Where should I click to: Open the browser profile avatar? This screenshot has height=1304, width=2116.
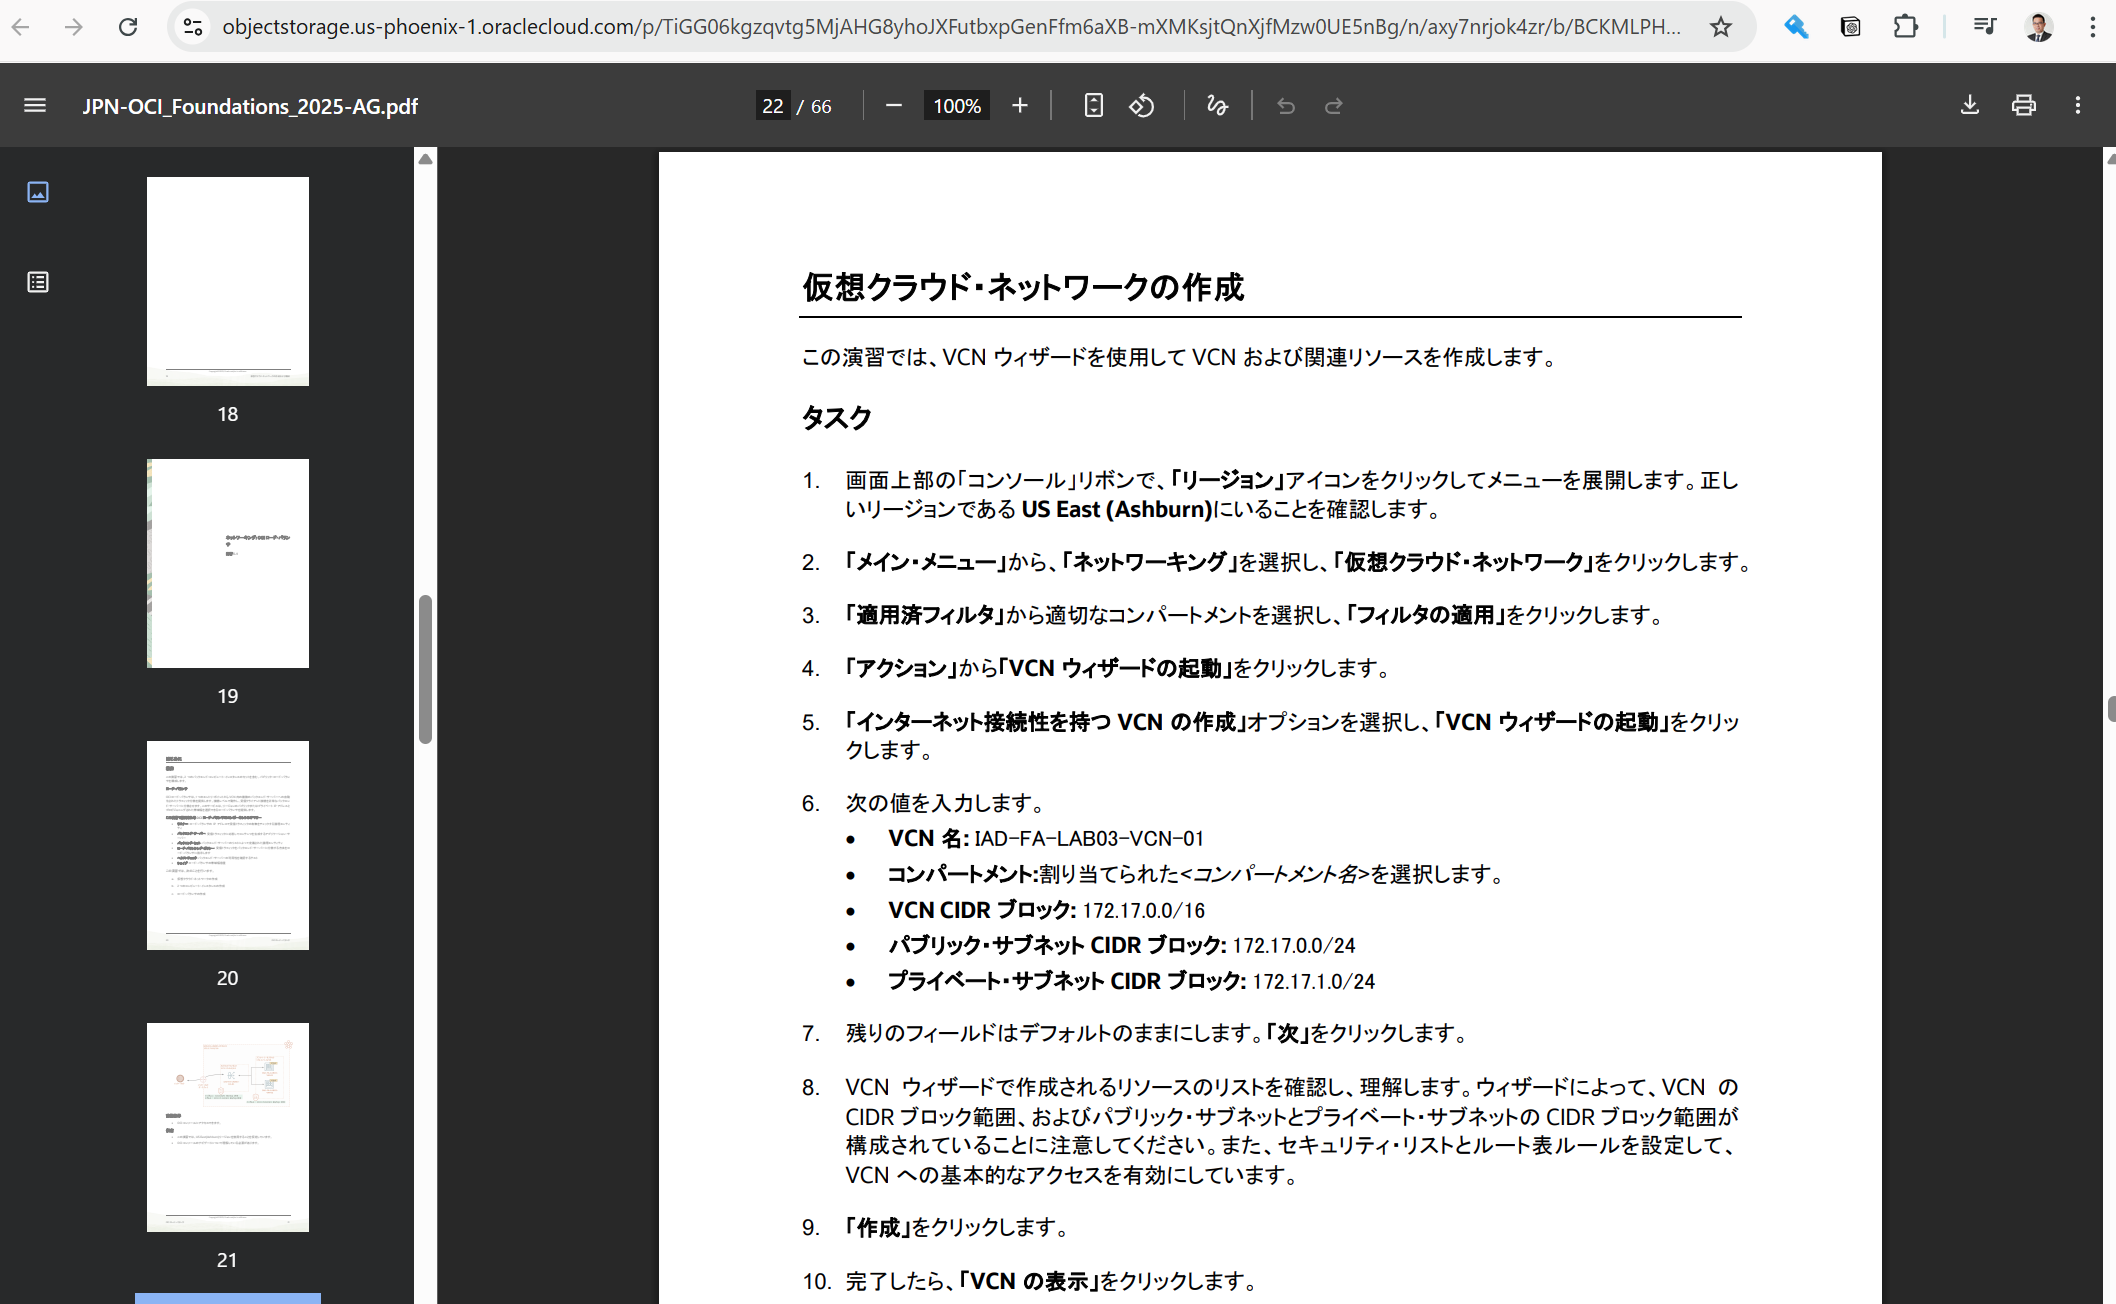[2039, 27]
